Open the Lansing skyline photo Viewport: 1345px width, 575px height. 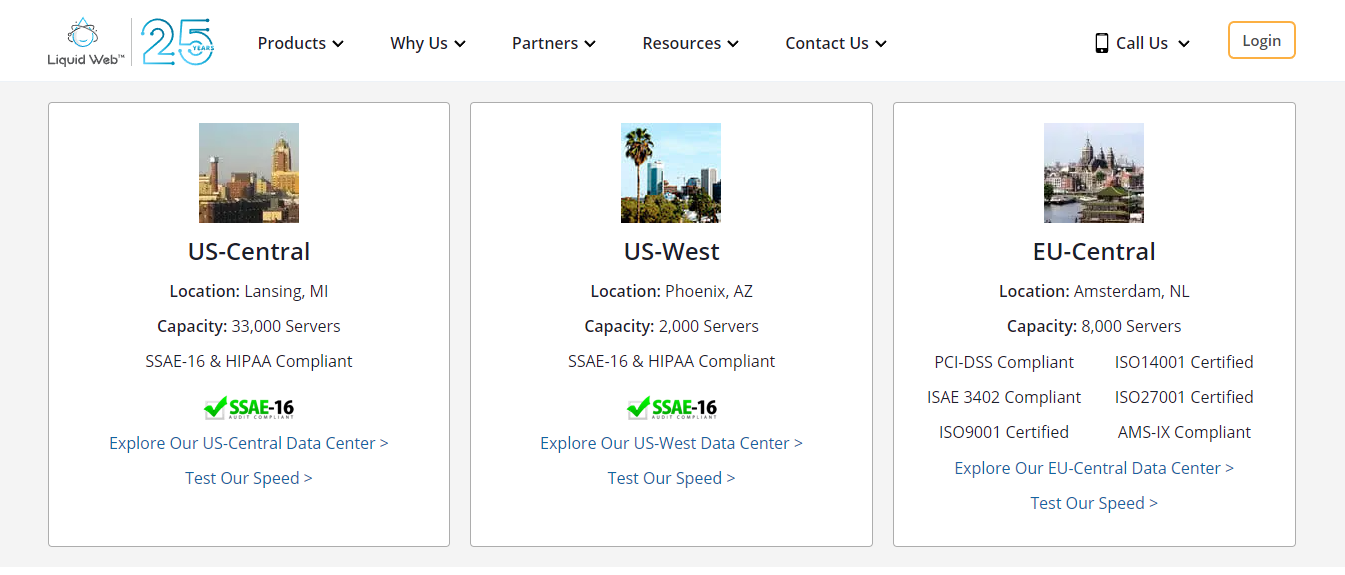pyautogui.click(x=249, y=172)
